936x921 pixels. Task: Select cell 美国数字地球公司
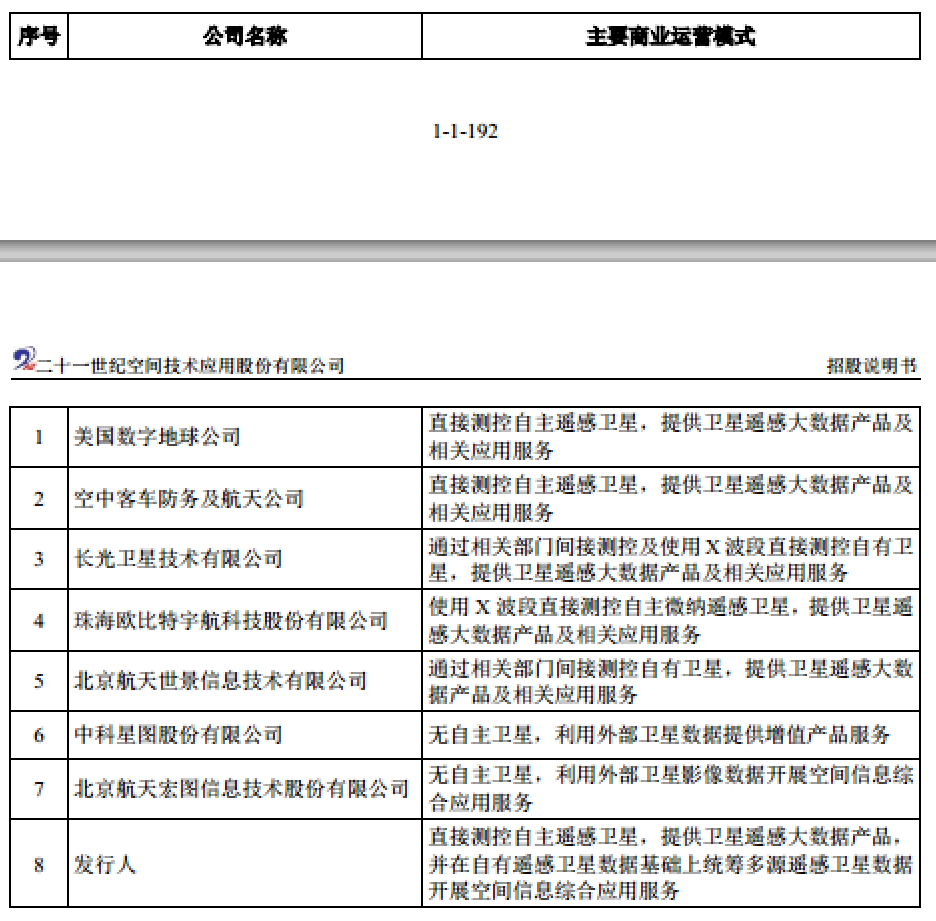(245, 437)
